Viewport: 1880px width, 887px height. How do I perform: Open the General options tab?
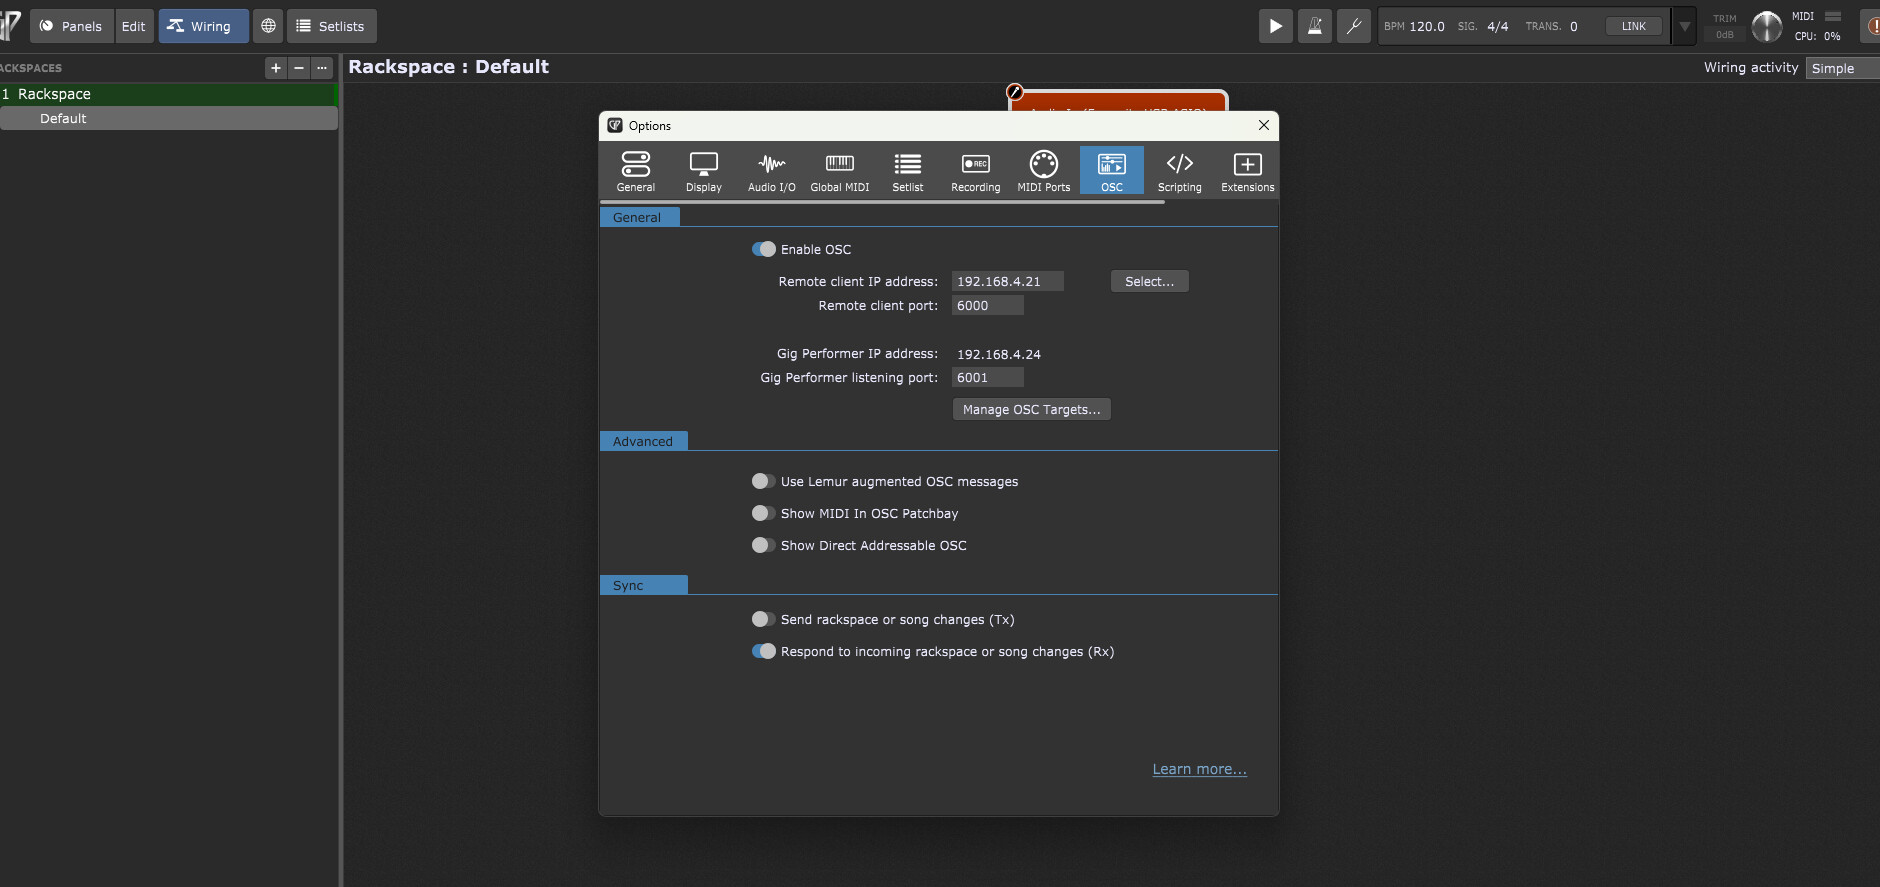pos(636,171)
